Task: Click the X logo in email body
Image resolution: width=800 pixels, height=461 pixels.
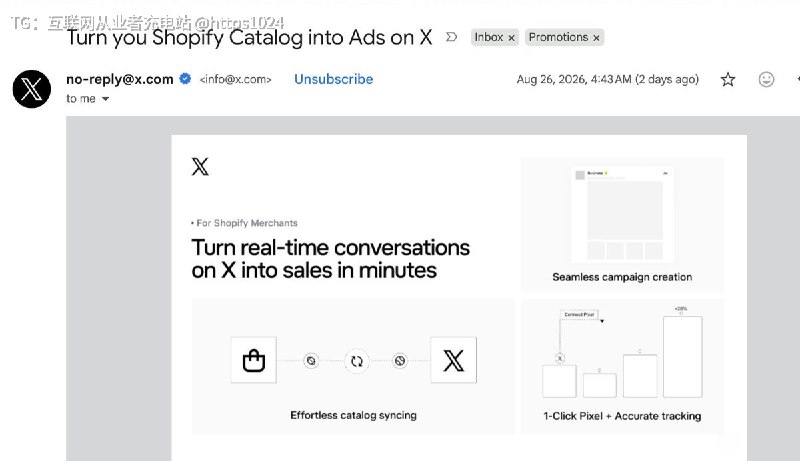Action: pos(200,167)
